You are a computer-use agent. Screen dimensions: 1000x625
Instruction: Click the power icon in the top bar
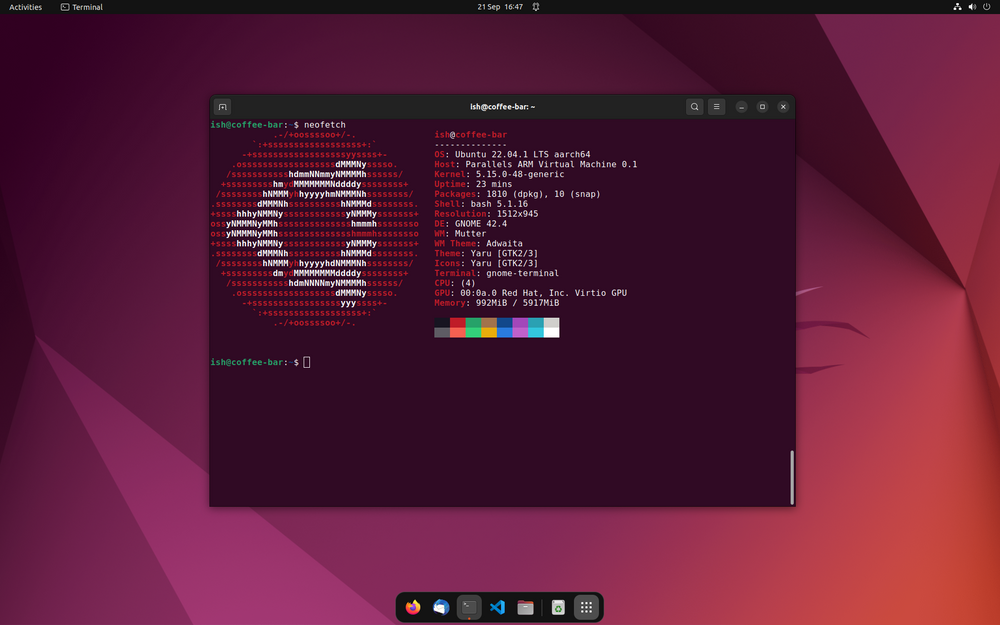coord(985,7)
